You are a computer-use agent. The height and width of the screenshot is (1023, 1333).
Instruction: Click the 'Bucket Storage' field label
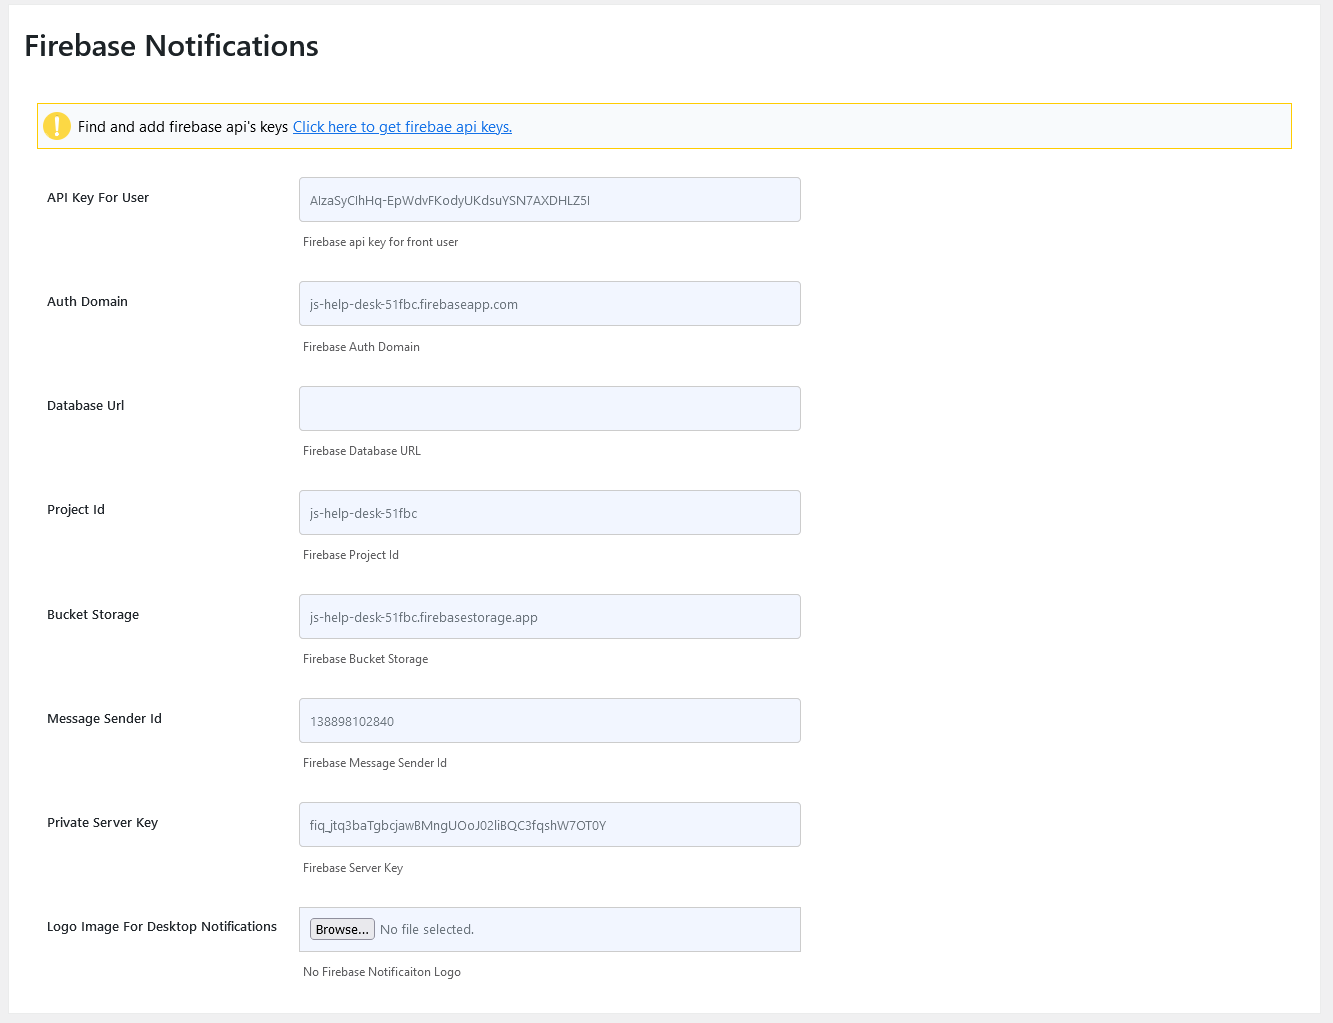93,615
